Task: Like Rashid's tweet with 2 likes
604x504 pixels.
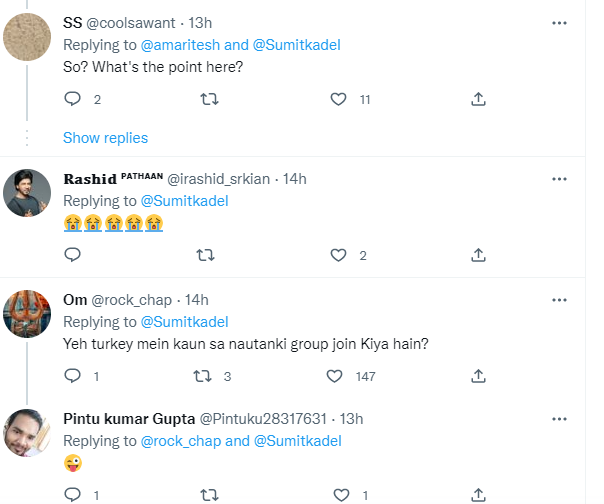Action: [339, 255]
